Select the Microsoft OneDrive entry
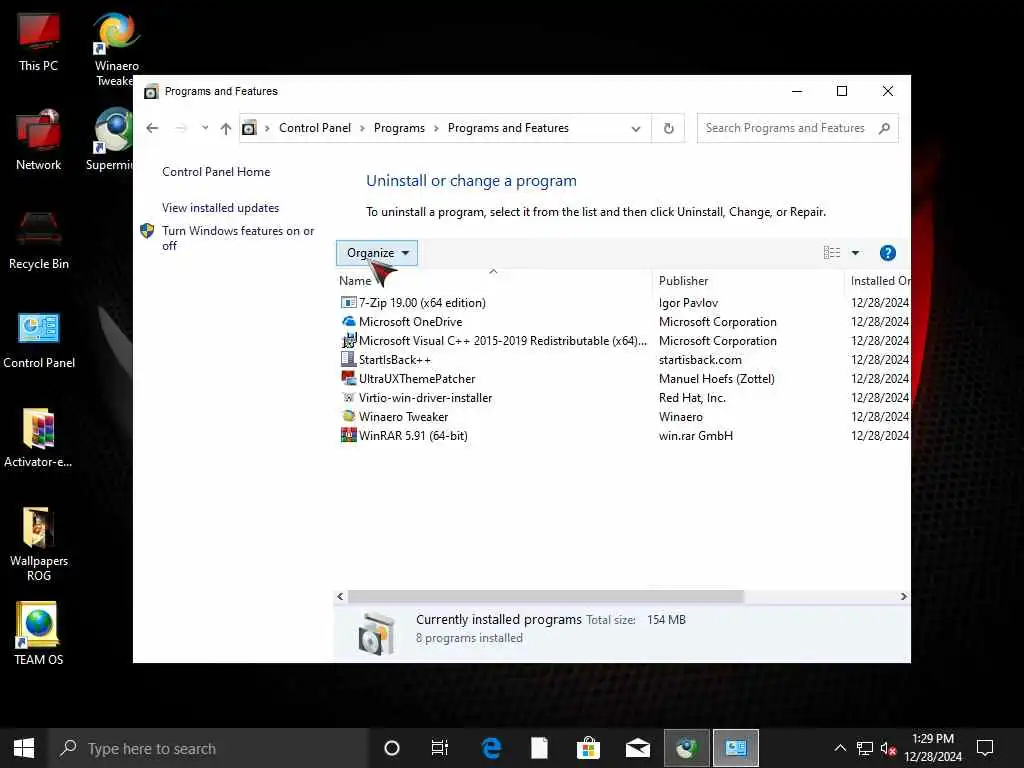Image resolution: width=1024 pixels, height=768 pixels. [410, 321]
